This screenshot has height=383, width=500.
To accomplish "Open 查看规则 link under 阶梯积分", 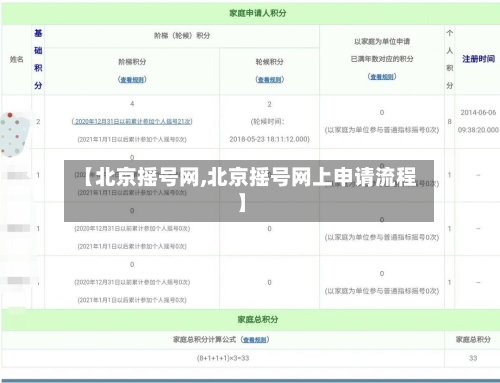I will (132, 80).
